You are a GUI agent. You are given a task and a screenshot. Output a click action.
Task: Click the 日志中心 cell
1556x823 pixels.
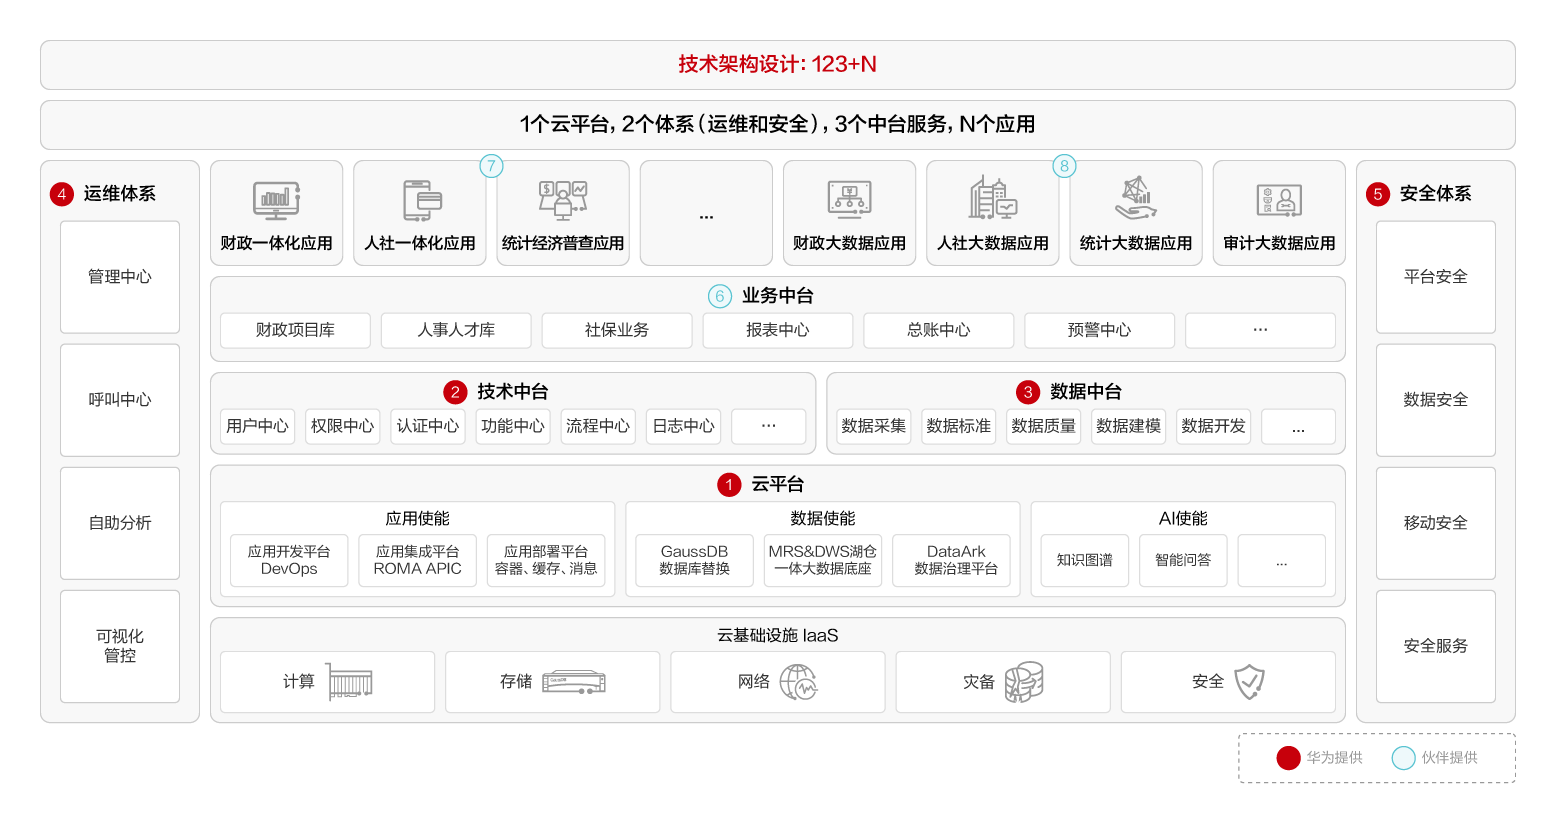(683, 426)
